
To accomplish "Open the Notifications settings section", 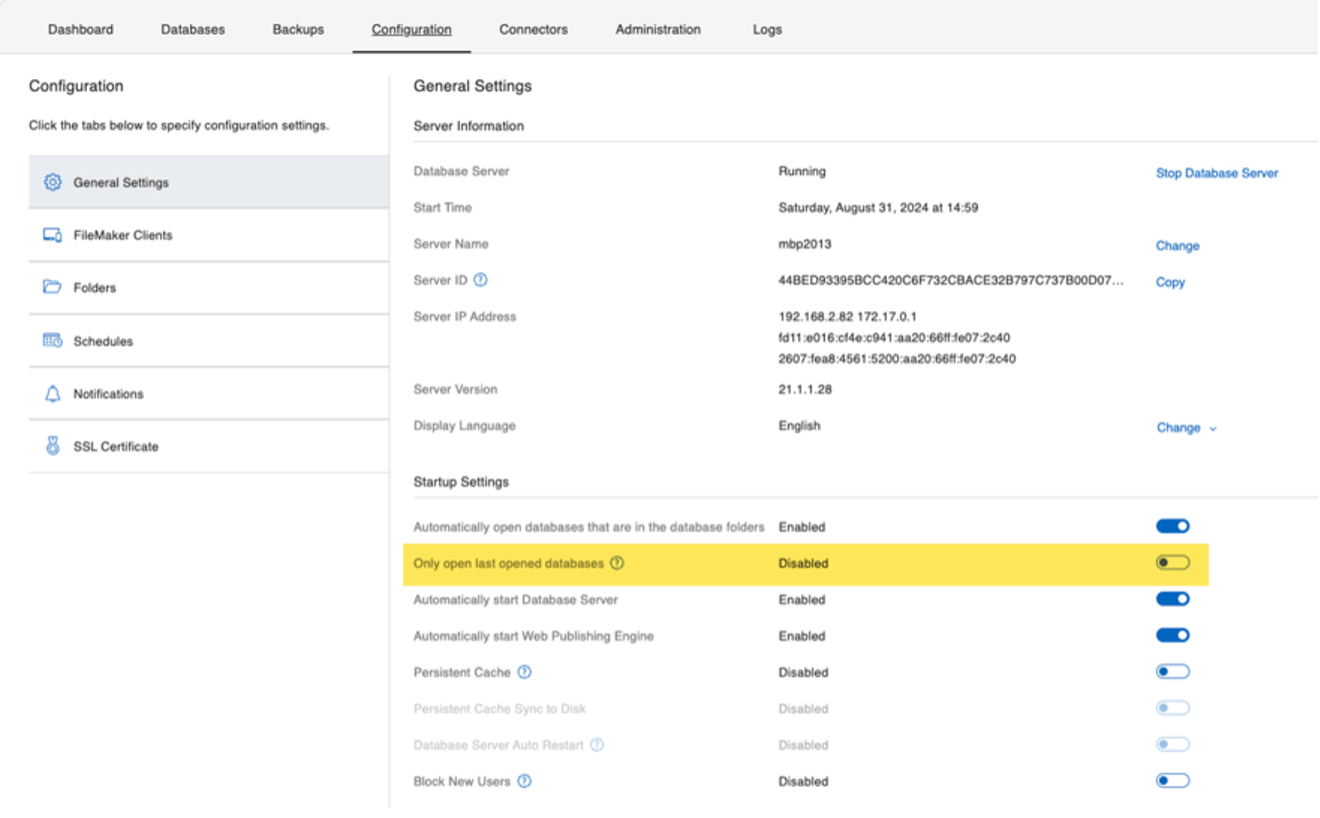I will 209,394.
